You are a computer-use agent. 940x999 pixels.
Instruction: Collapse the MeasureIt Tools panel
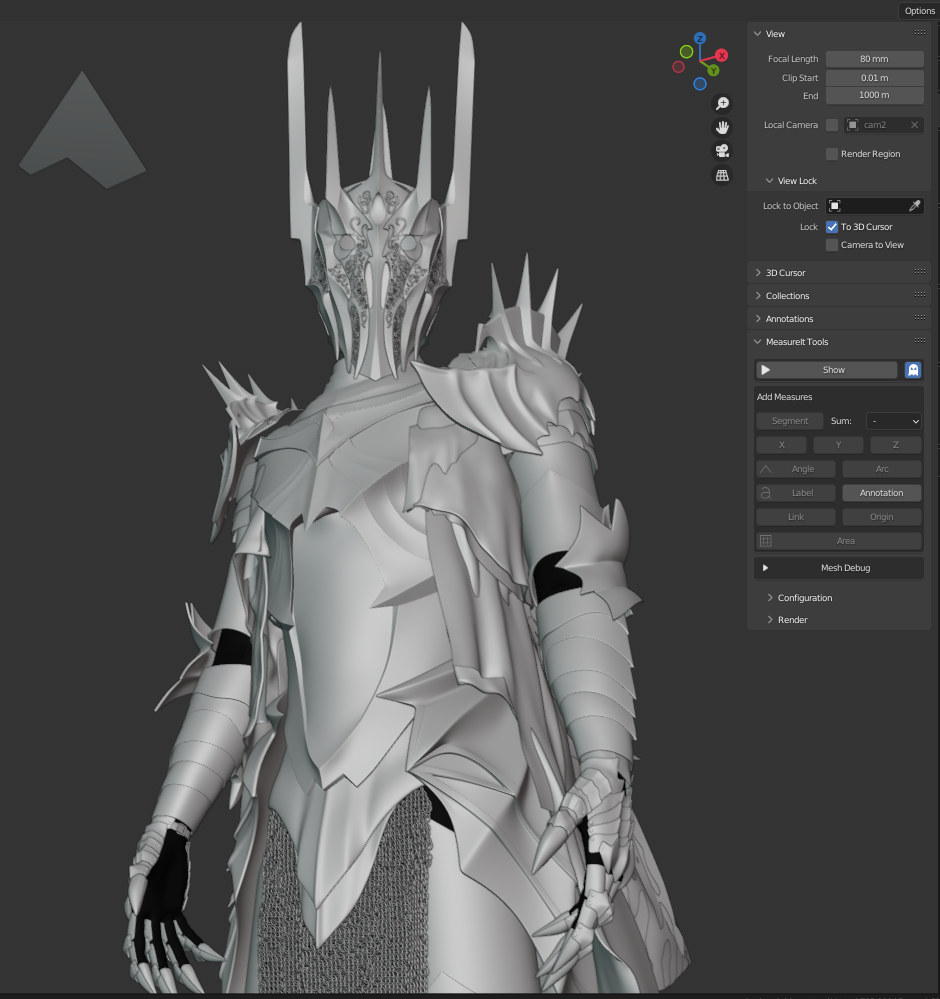758,341
